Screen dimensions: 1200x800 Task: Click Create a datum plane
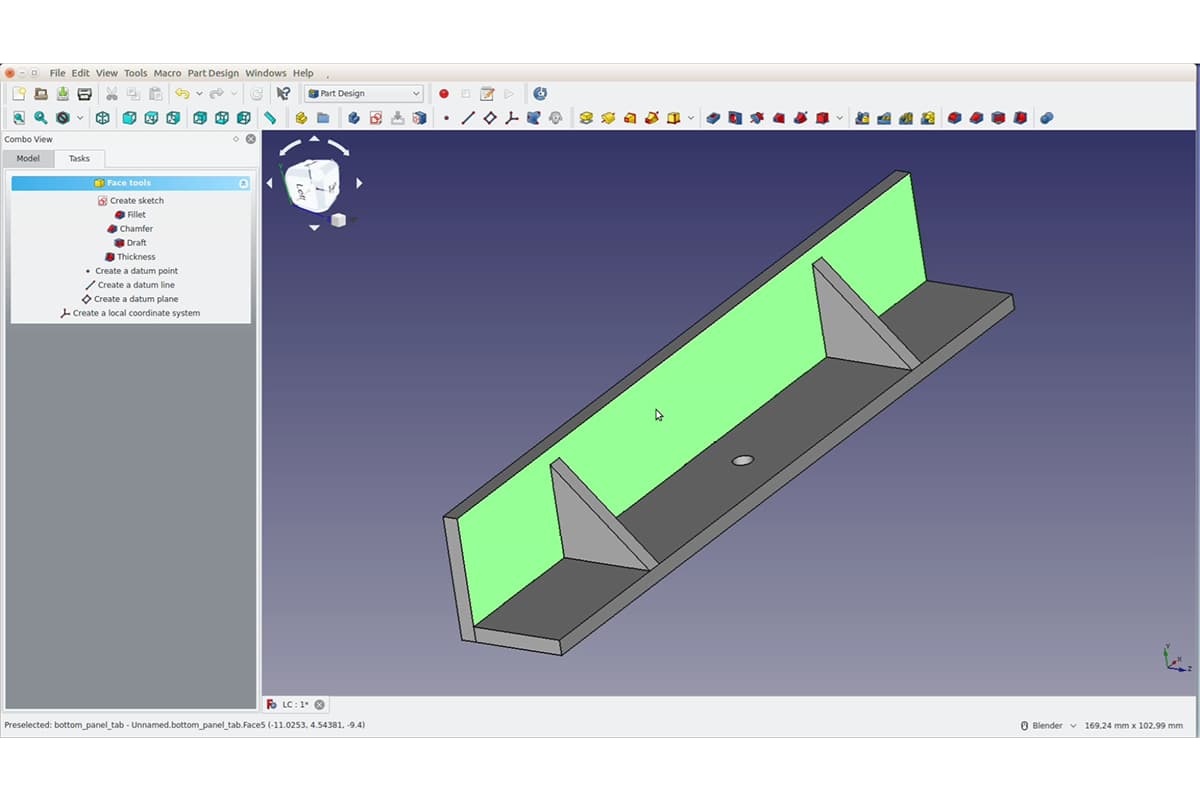click(x=130, y=299)
